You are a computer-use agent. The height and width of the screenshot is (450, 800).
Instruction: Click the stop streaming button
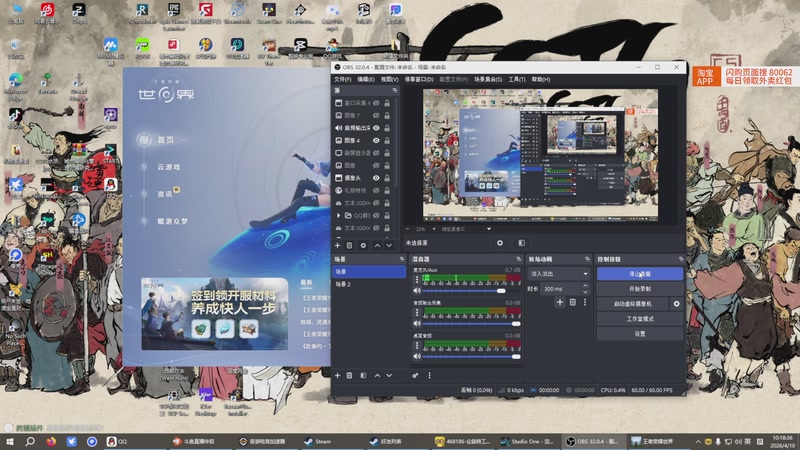click(640, 274)
